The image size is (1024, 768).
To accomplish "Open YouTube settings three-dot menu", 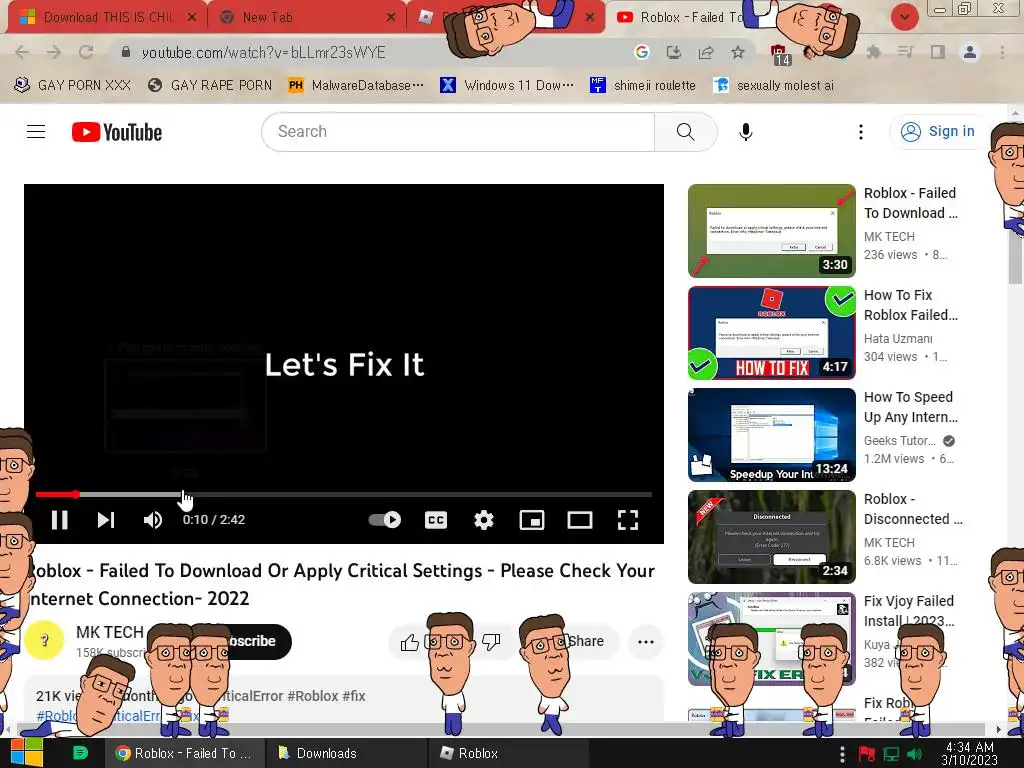I will [861, 132].
